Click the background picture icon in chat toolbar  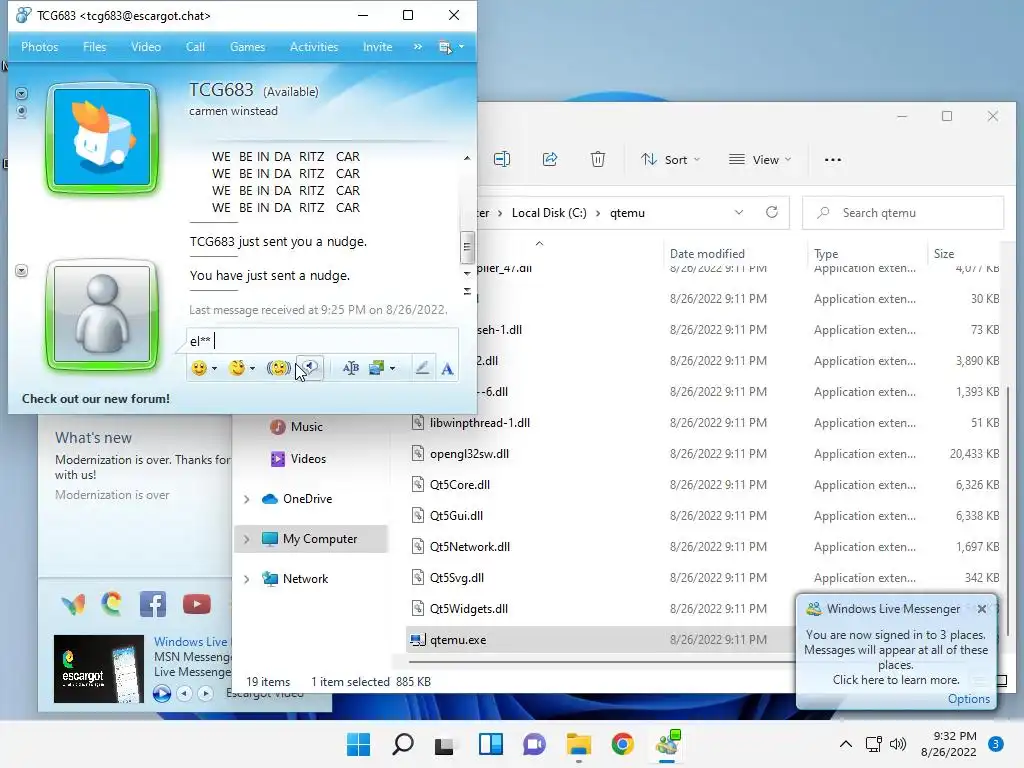377,368
